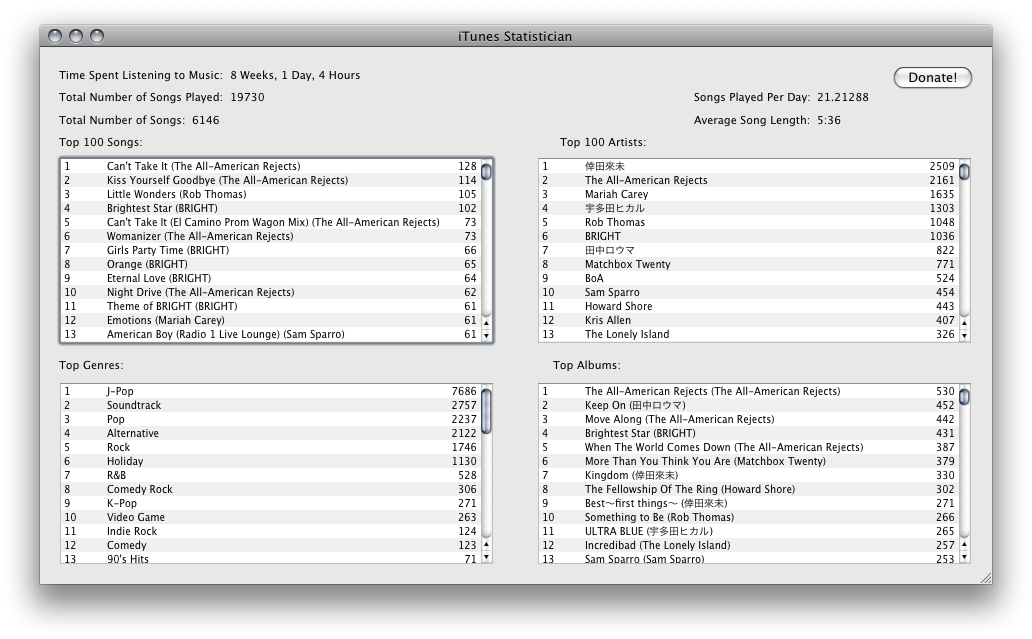
Task: Select Can't Take It (El Camino Prom Wagon Mix)
Action: click(271, 222)
